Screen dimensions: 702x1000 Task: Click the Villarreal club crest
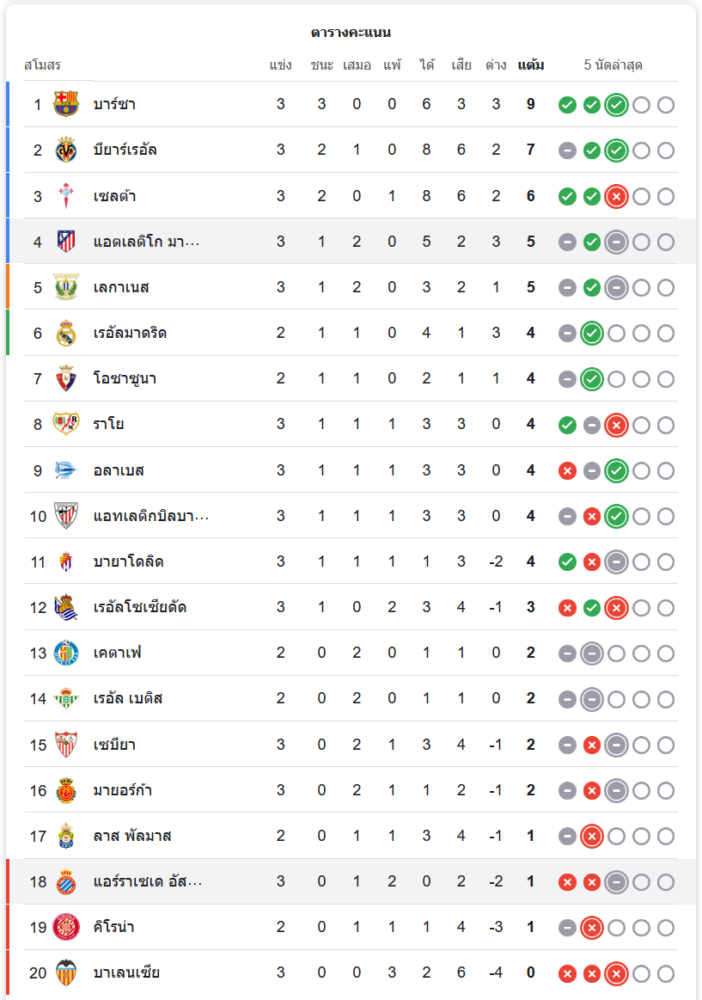click(66, 150)
